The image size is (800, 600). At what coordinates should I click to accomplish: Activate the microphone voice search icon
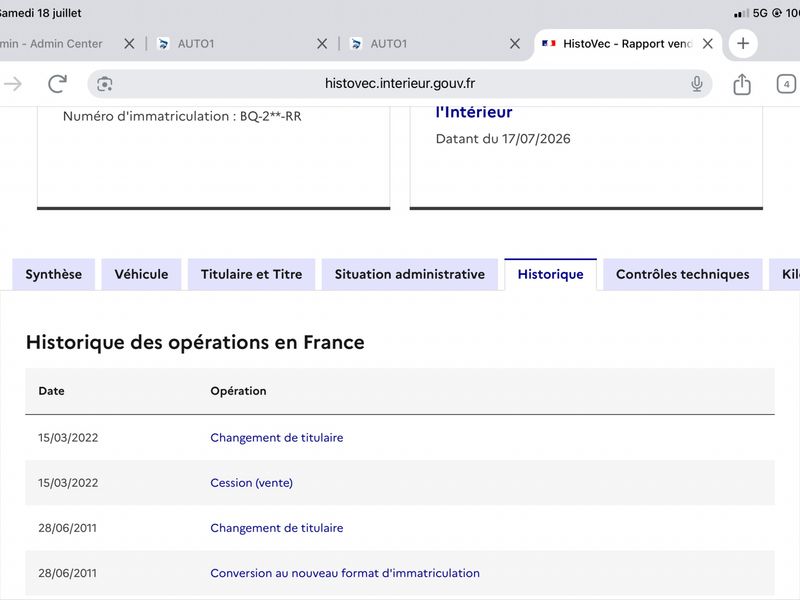pyautogui.click(x=696, y=84)
